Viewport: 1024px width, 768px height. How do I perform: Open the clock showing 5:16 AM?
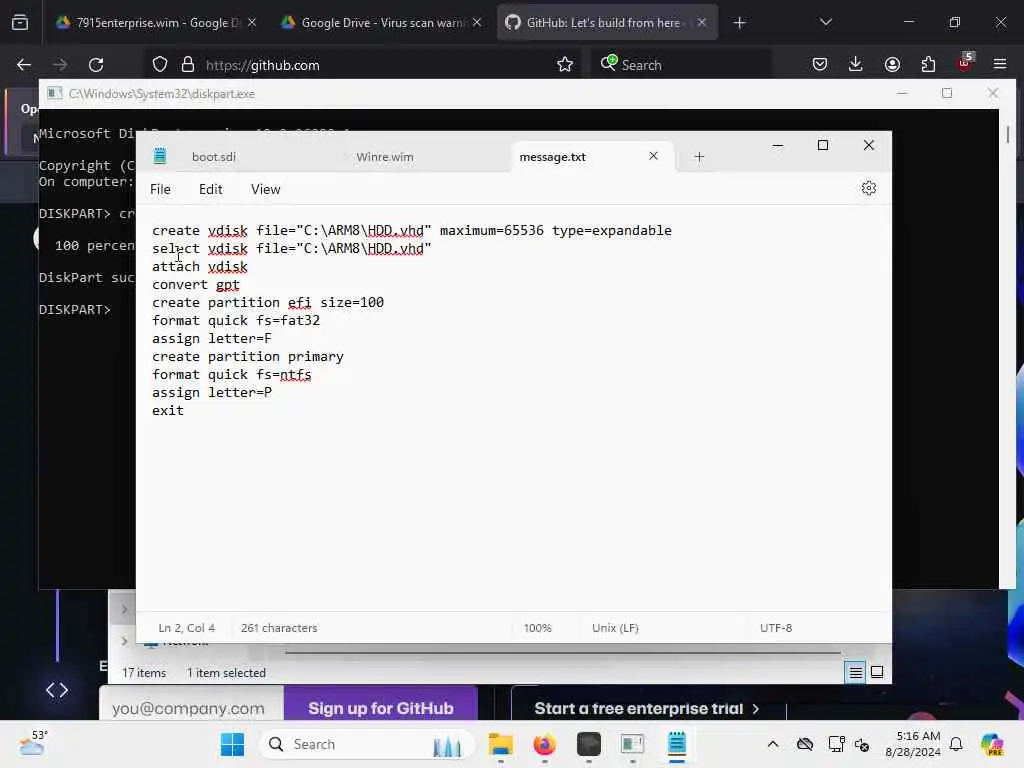click(912, 744)
